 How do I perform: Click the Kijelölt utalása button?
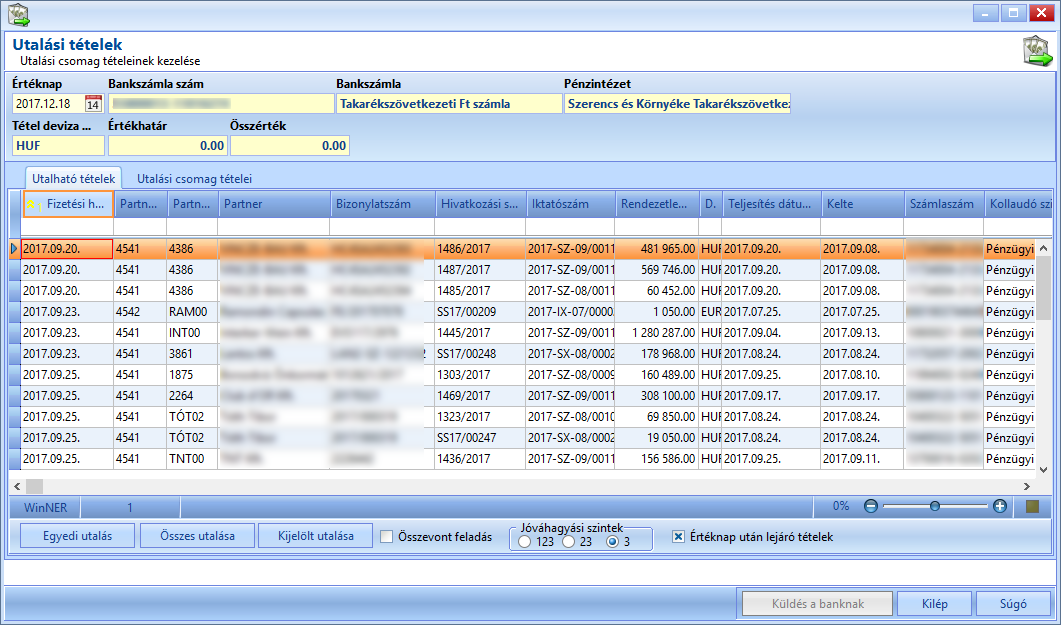click(316, 536)
